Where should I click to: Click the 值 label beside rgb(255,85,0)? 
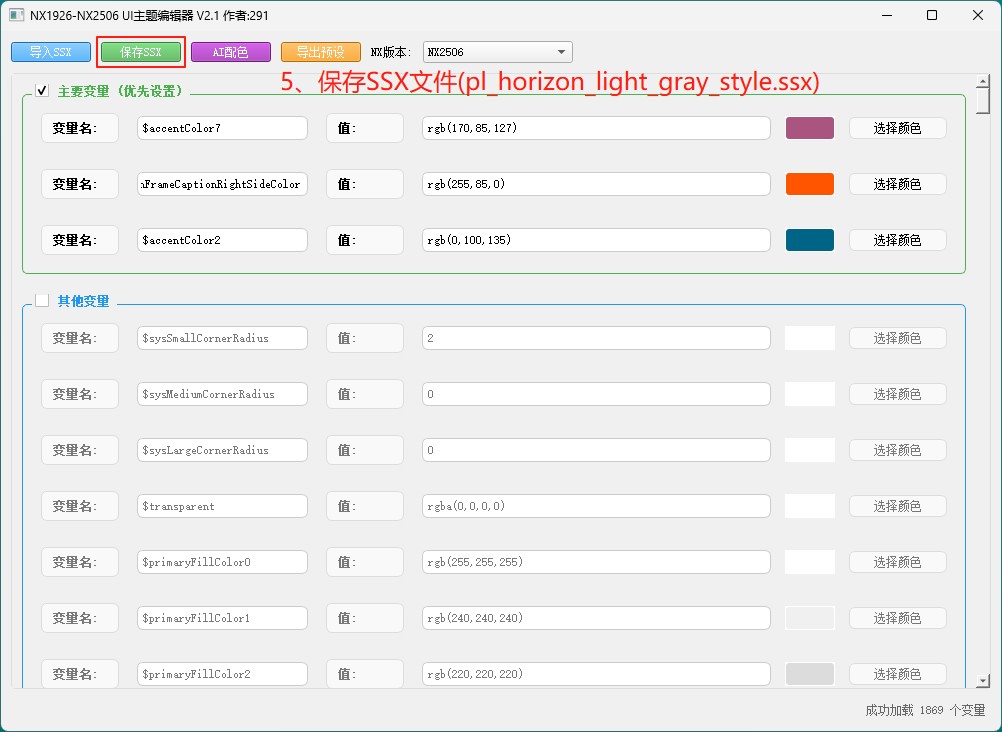[x=365, y=184]
